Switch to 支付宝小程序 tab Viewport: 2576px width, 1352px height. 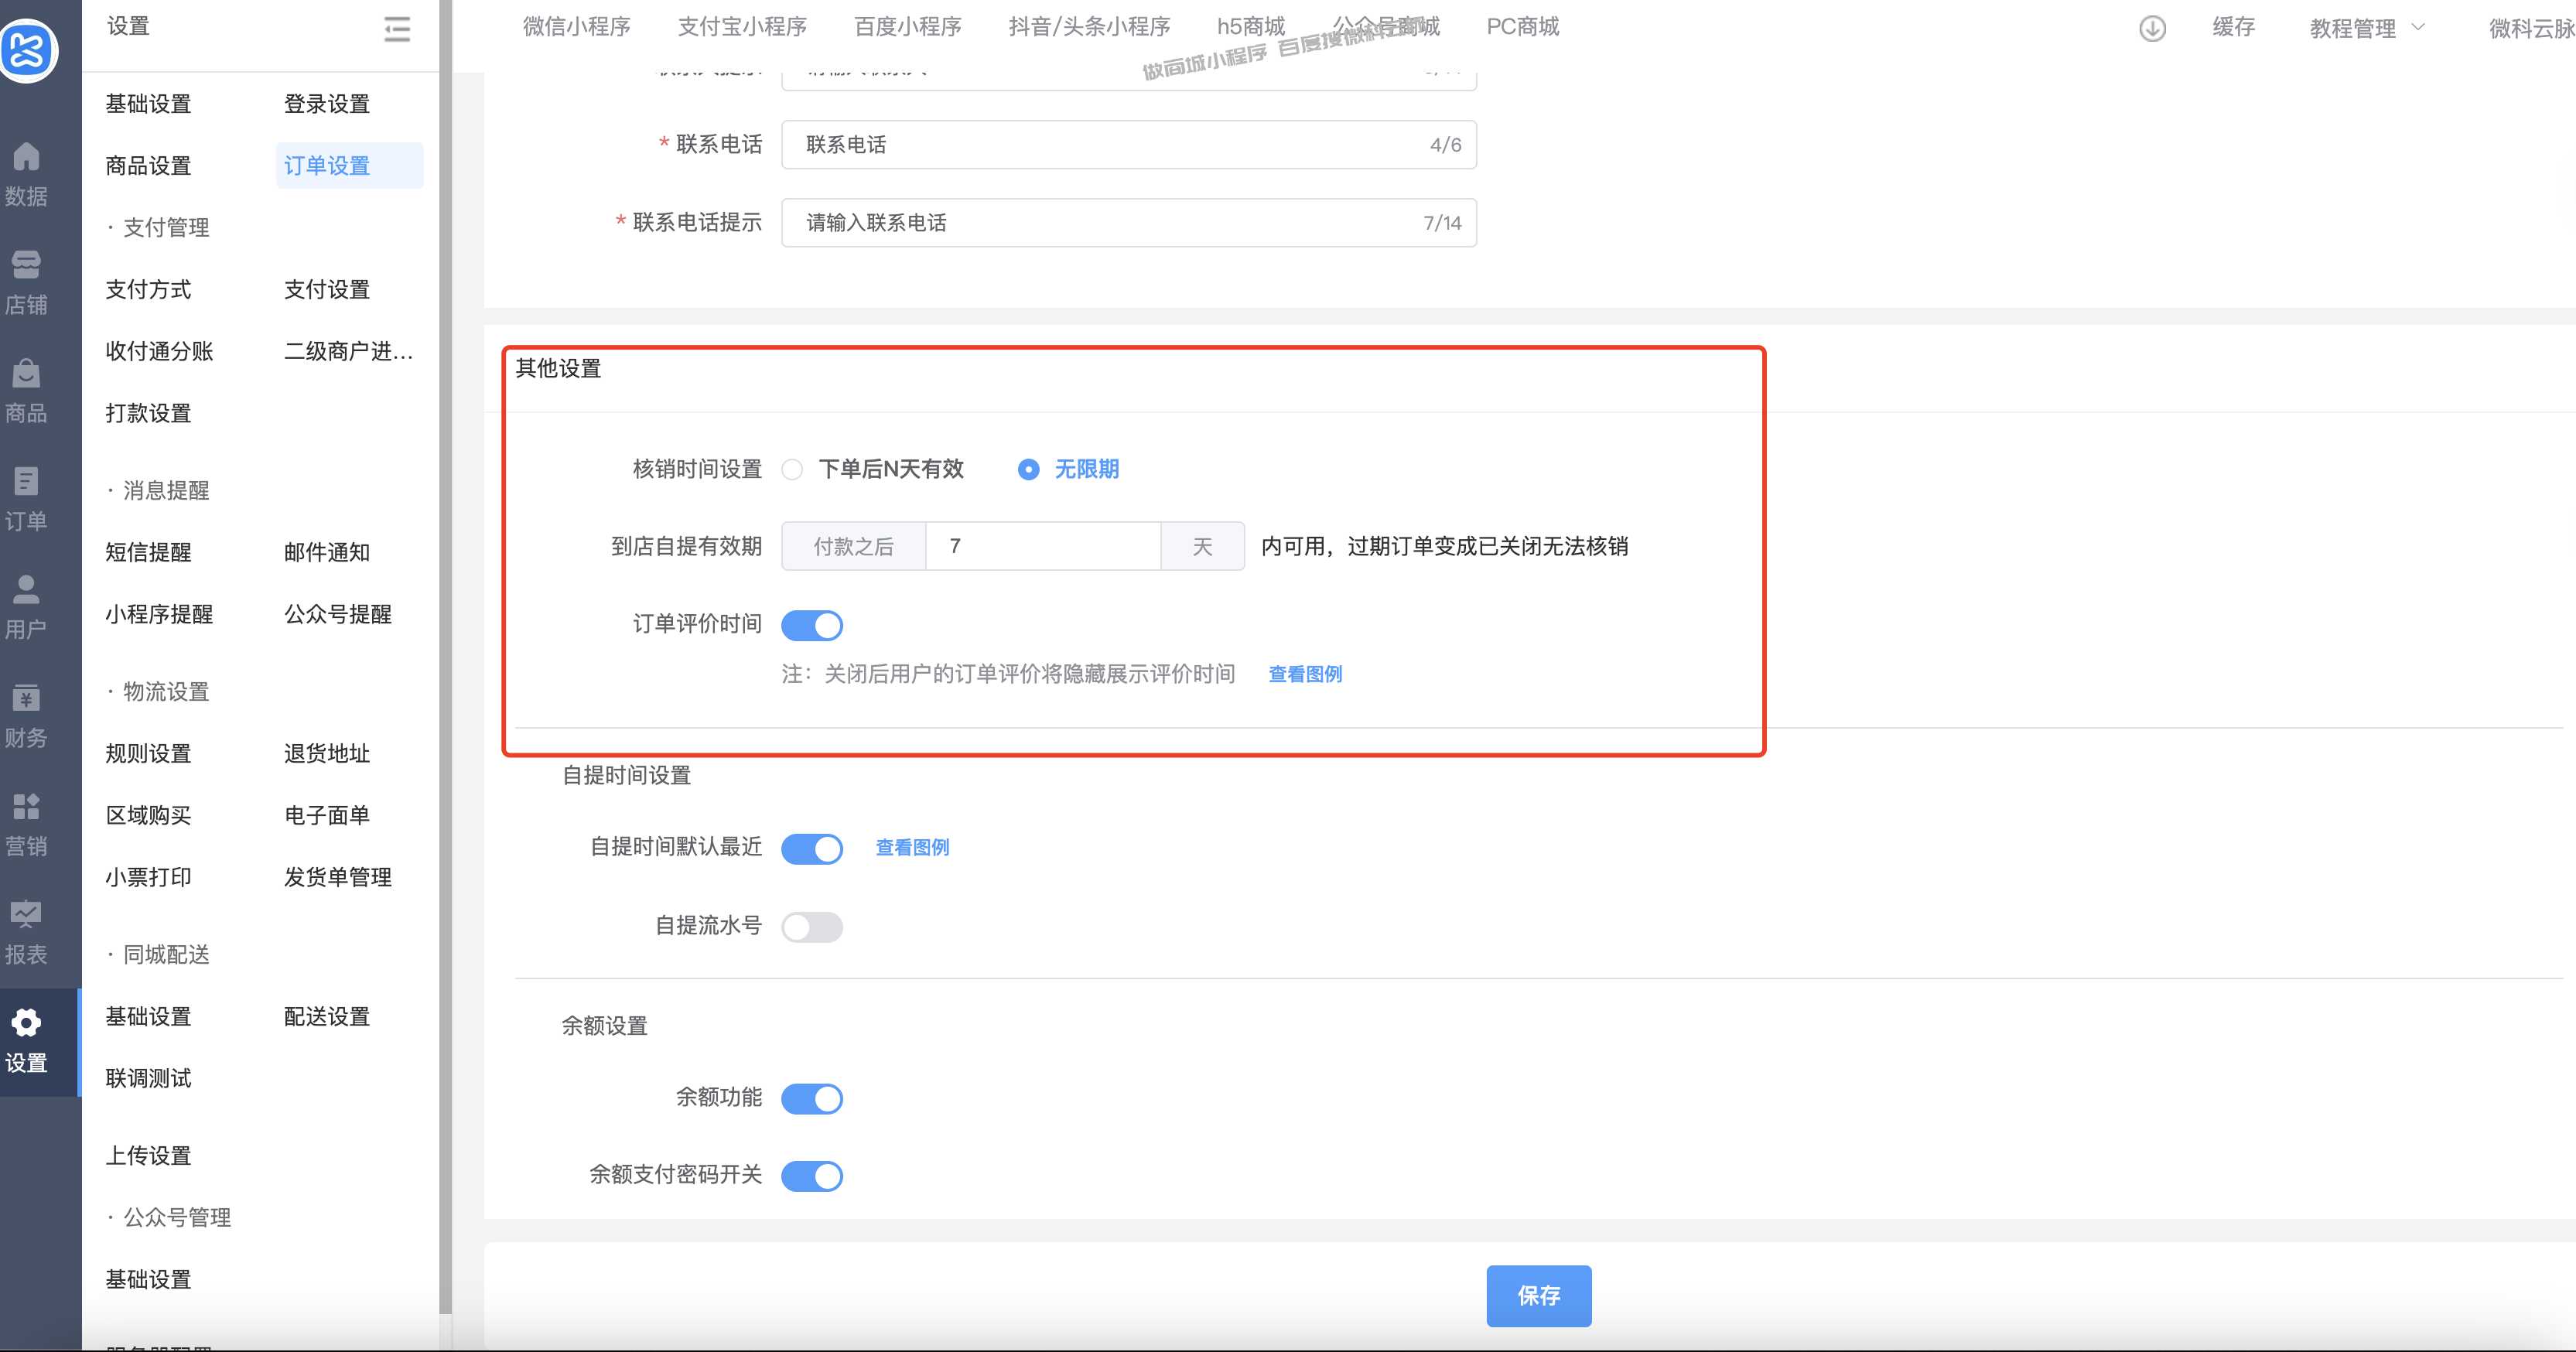[x=742, y=27]
